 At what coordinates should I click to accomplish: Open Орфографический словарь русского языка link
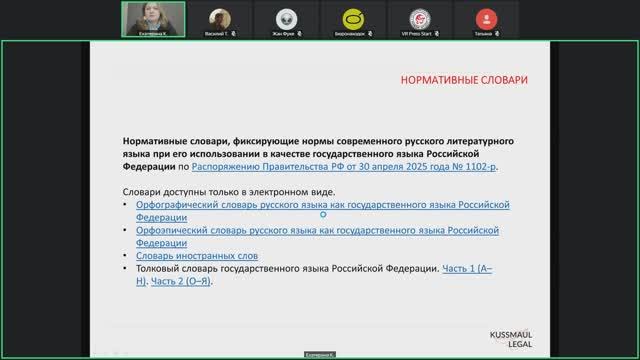point(322,211)
